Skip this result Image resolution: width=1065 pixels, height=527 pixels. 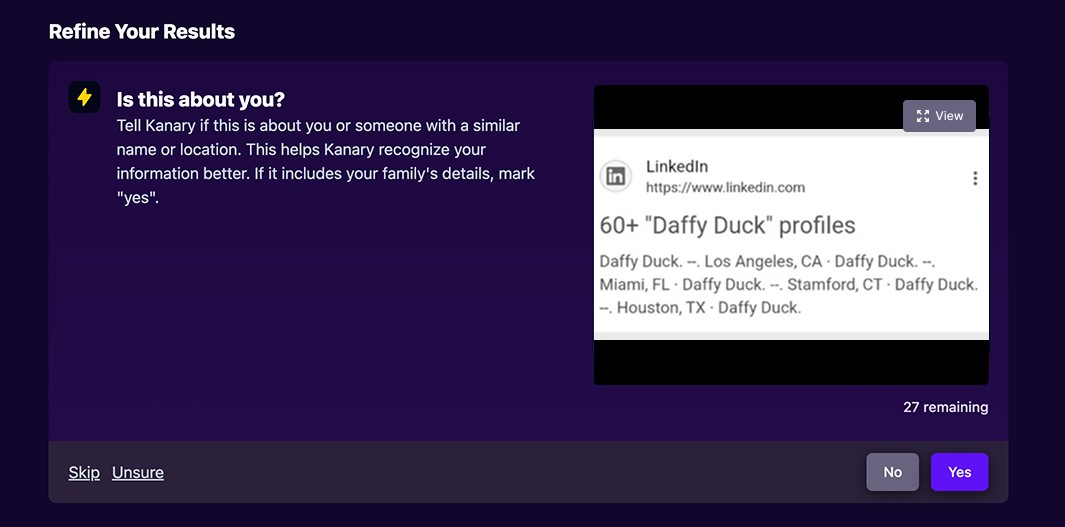click(x=84, y=473)
